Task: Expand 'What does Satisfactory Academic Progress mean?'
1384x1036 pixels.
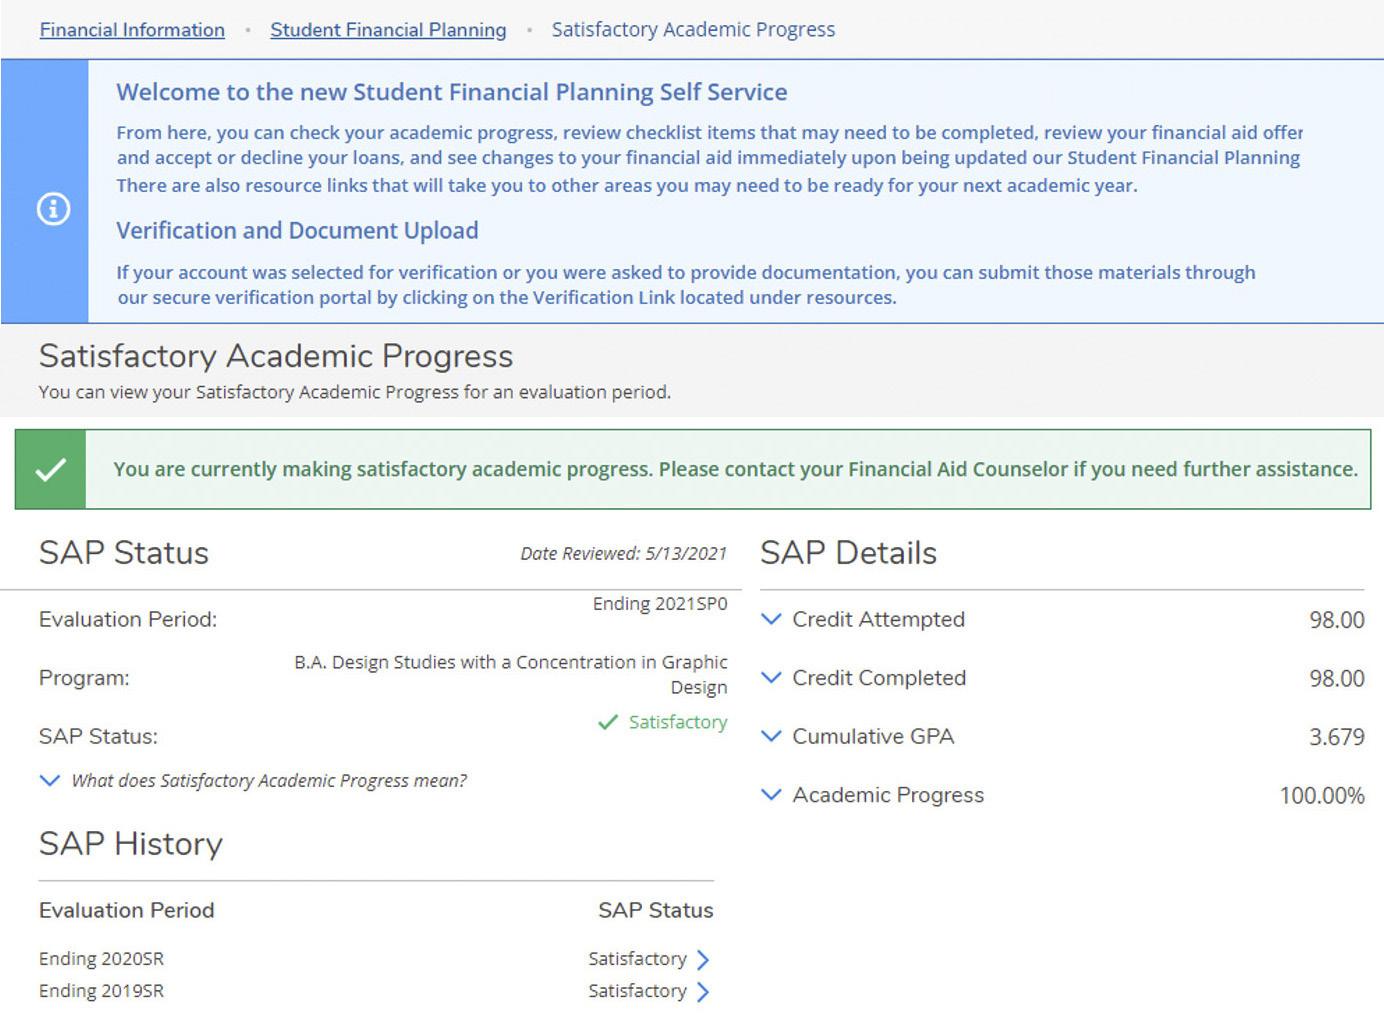Action: tap(50, 781)
